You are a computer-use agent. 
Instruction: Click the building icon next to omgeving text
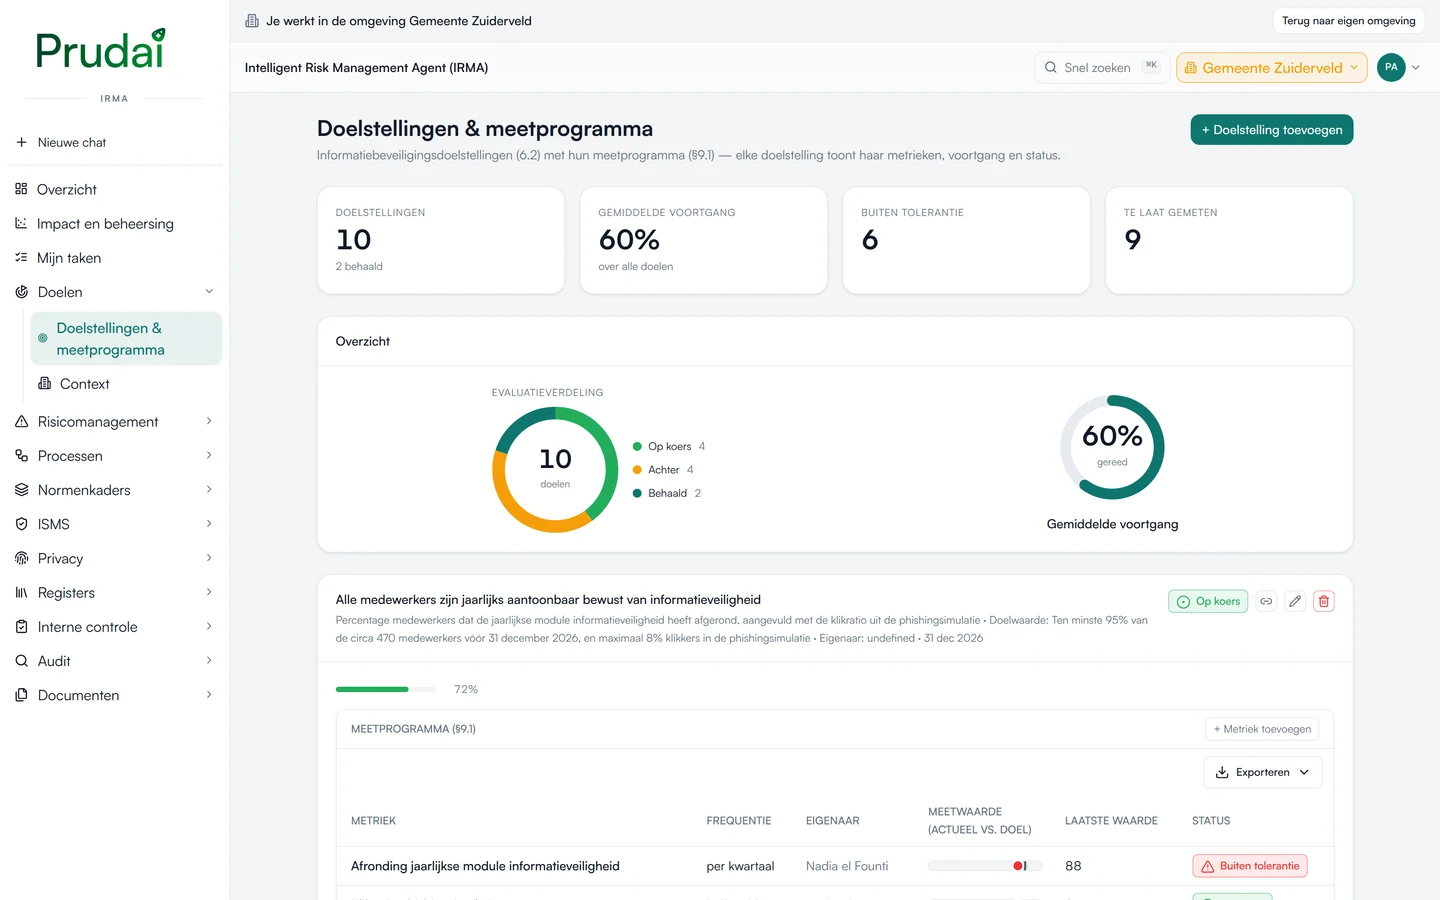252,21
